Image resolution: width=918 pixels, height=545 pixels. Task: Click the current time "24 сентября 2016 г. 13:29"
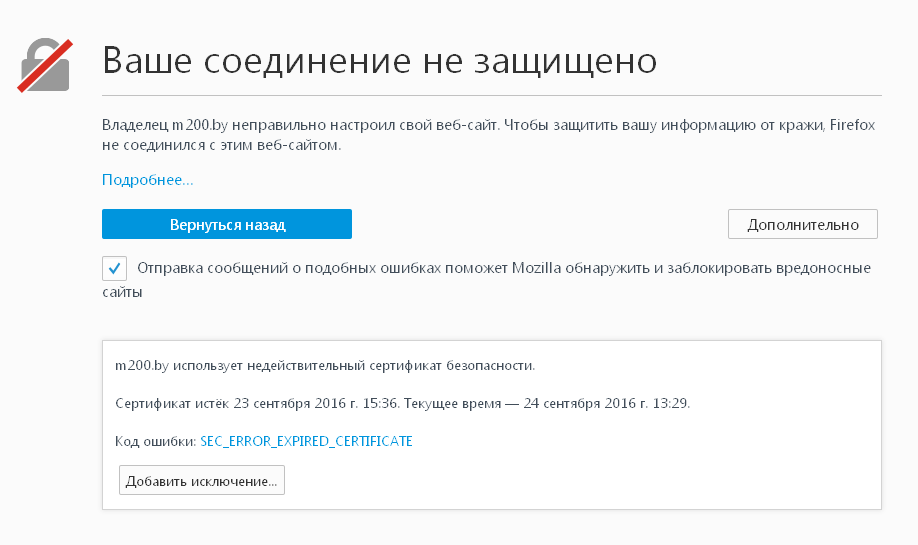pyautogui.click(x=606, y=403)
